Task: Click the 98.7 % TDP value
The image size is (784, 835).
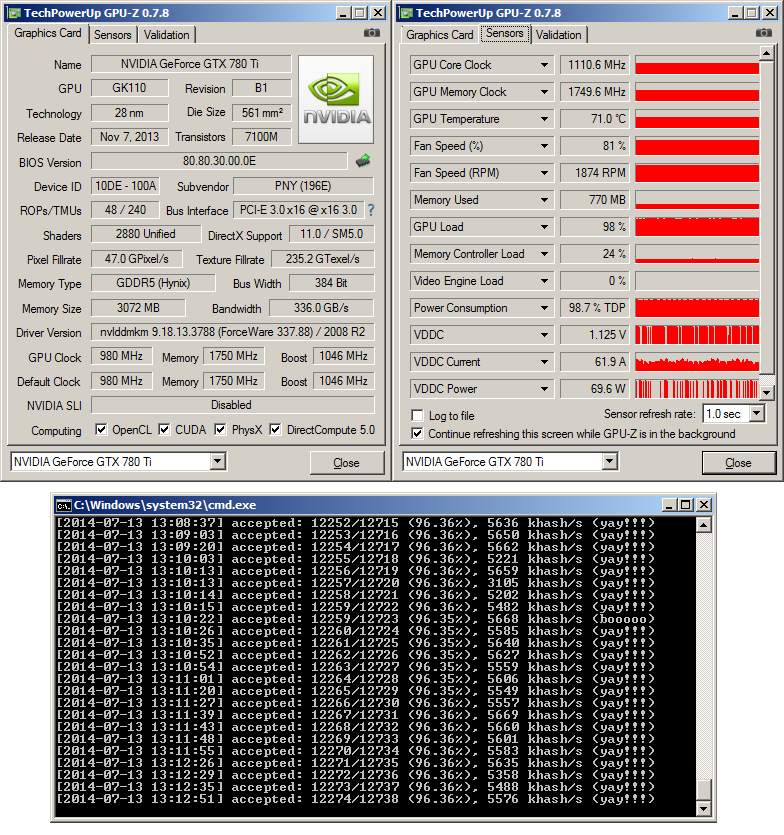Action: coord(594,308)
